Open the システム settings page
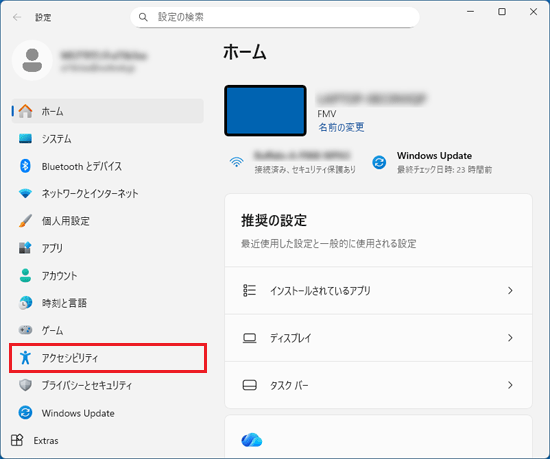 click(56, 139)
